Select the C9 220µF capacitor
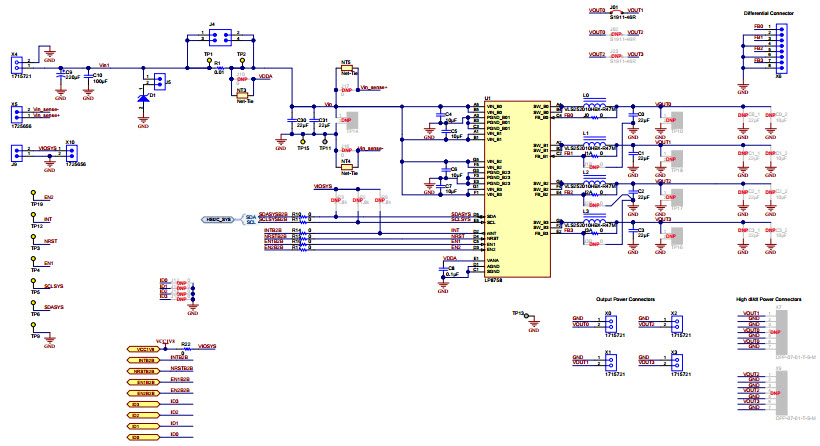The height and width of the screenshot is (446, 820). 62,75
